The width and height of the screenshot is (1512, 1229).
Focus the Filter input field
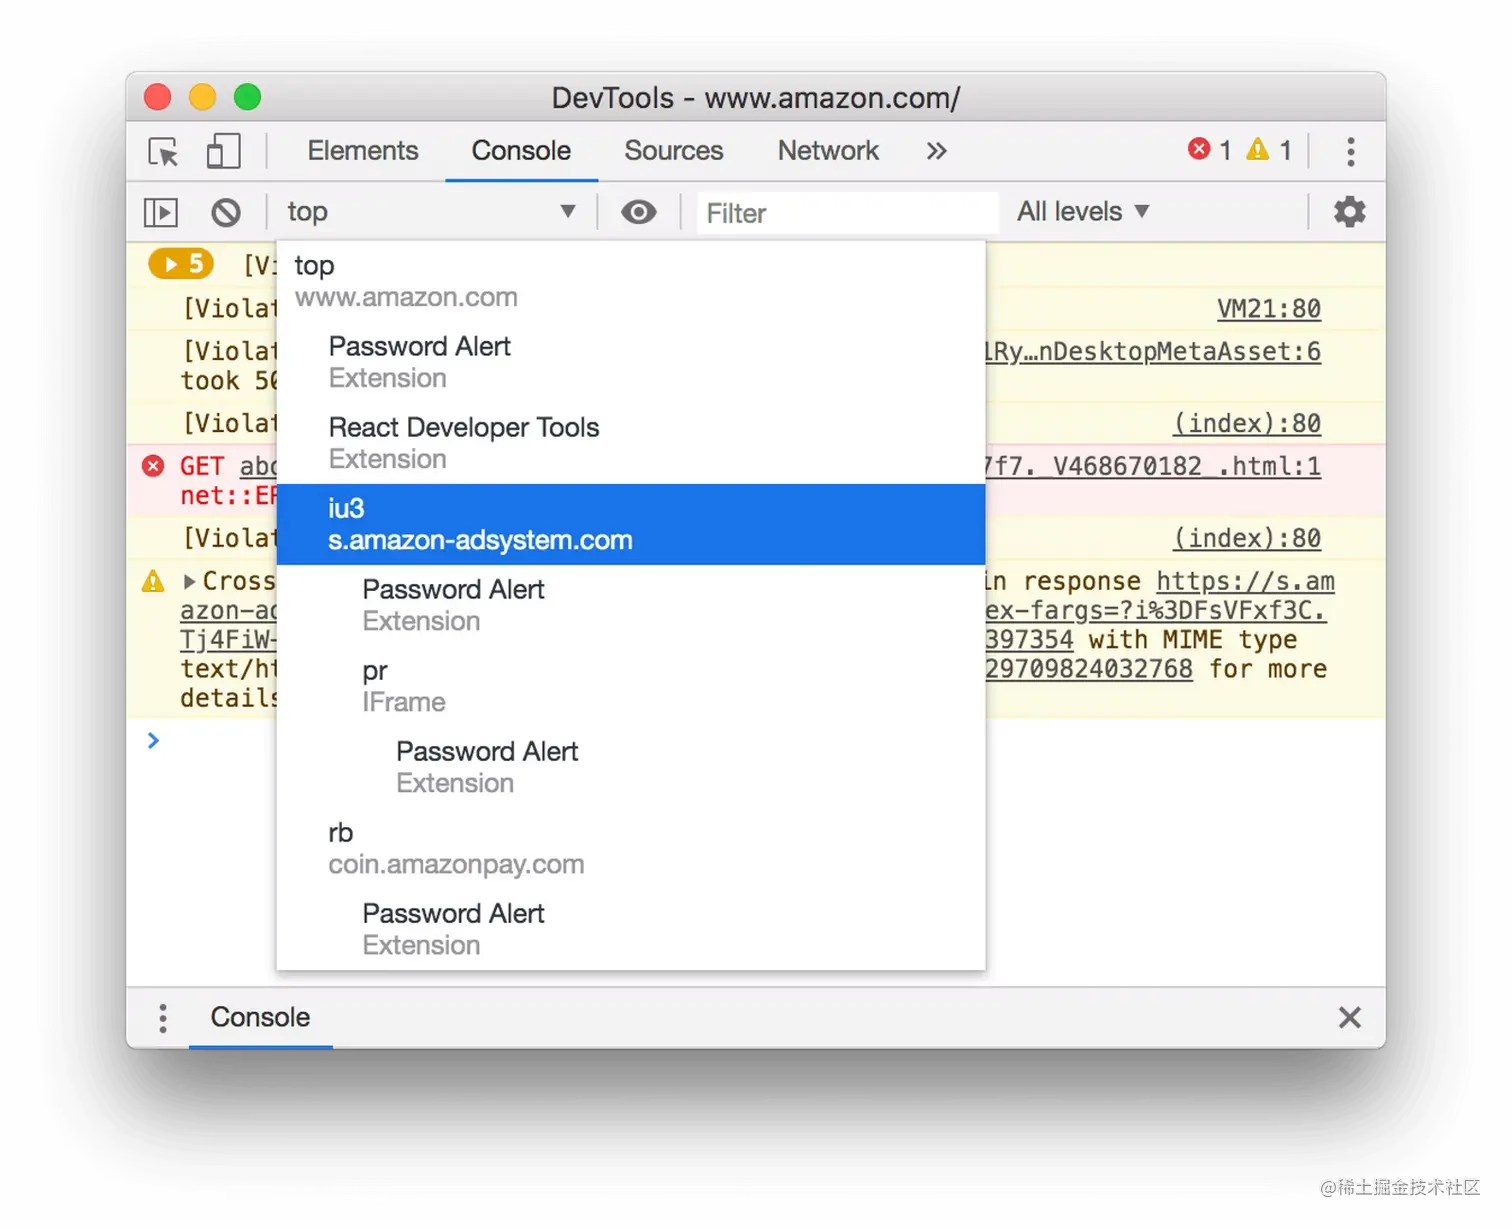coord(847,213)
